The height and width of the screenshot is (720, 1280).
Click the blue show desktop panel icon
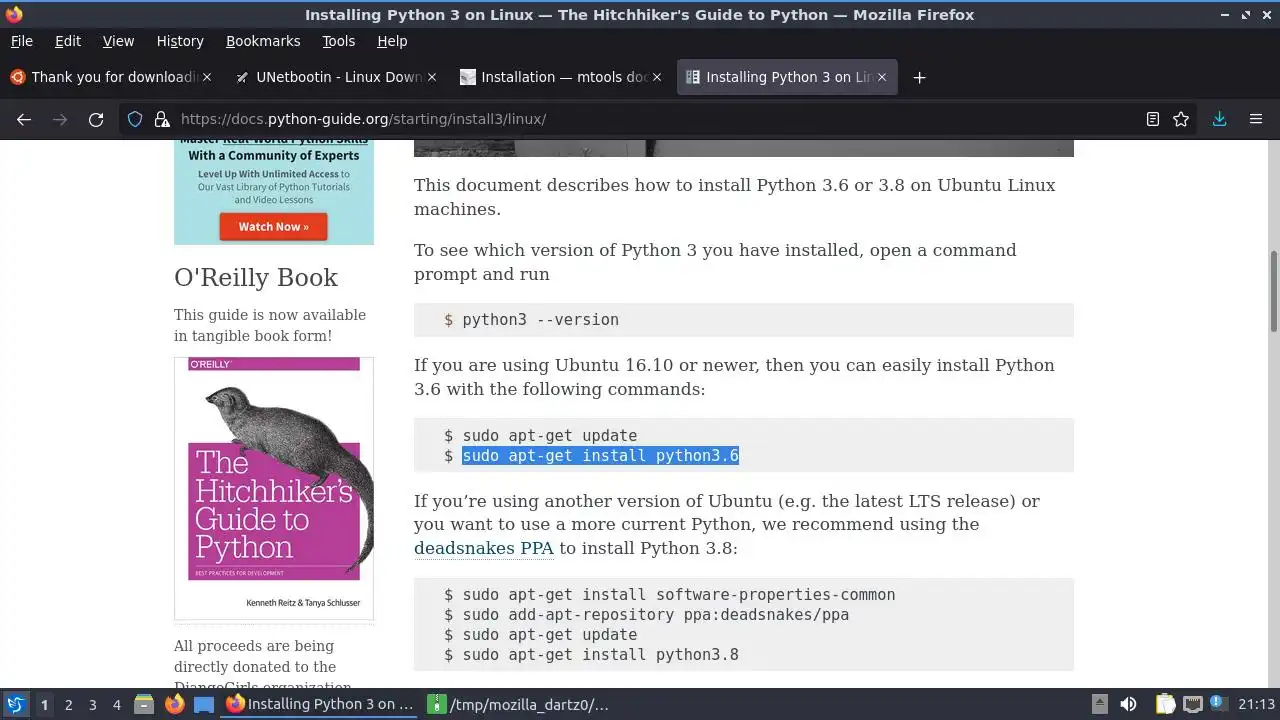point(204,704)
